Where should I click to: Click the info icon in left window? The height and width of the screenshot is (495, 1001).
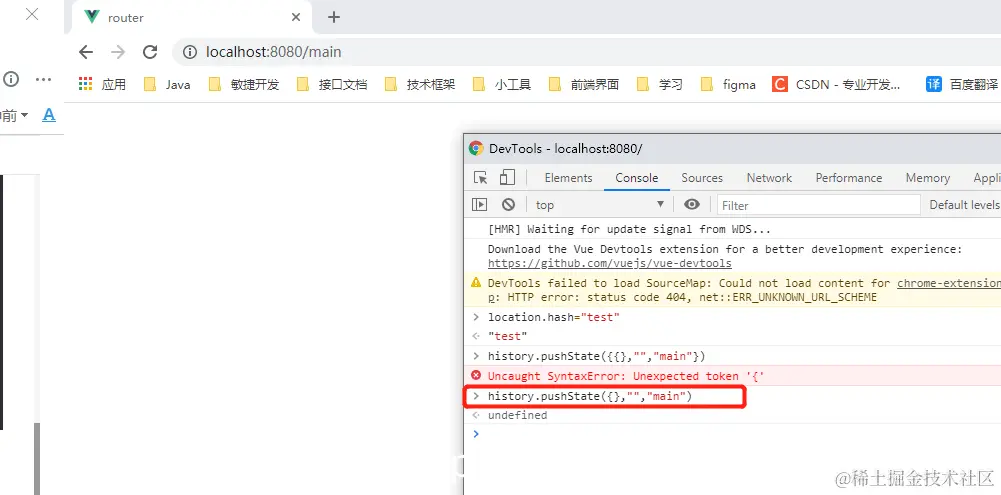[11, 79]
